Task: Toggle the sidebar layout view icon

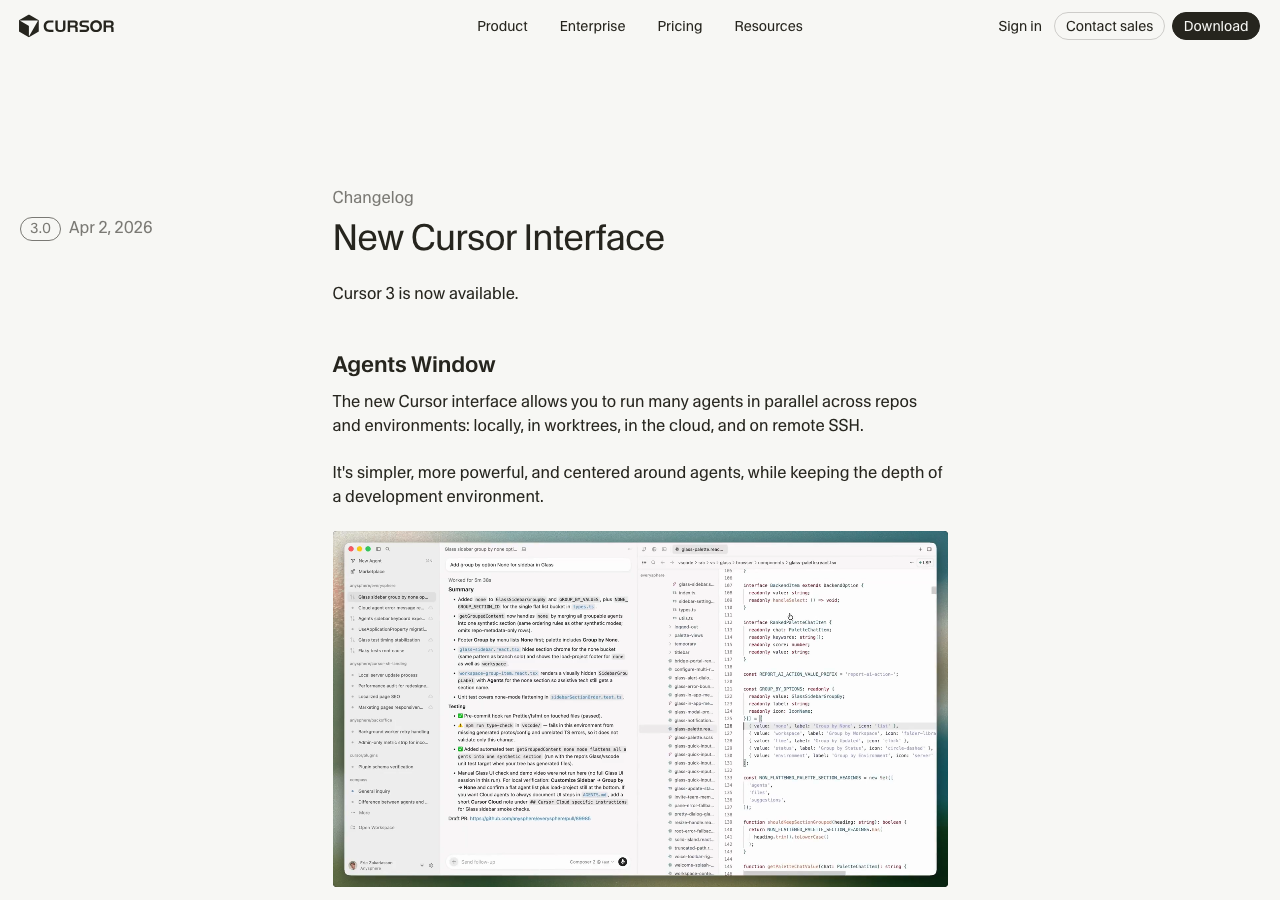Action: pos(378,549)
